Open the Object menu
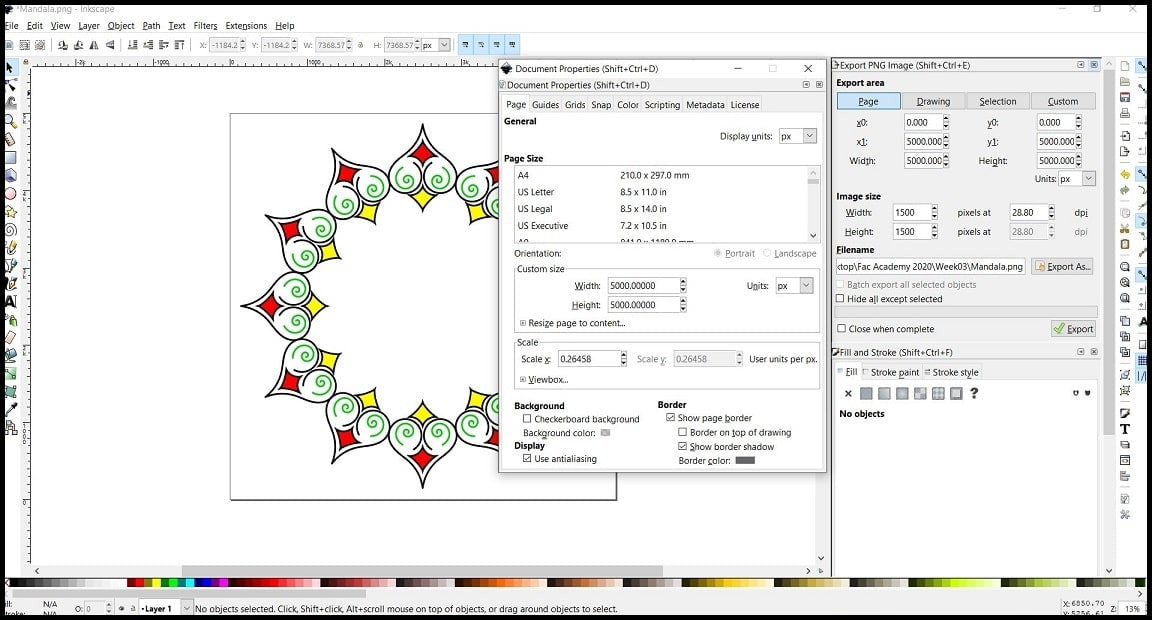The image size is (1152, 620). point(120,26)
